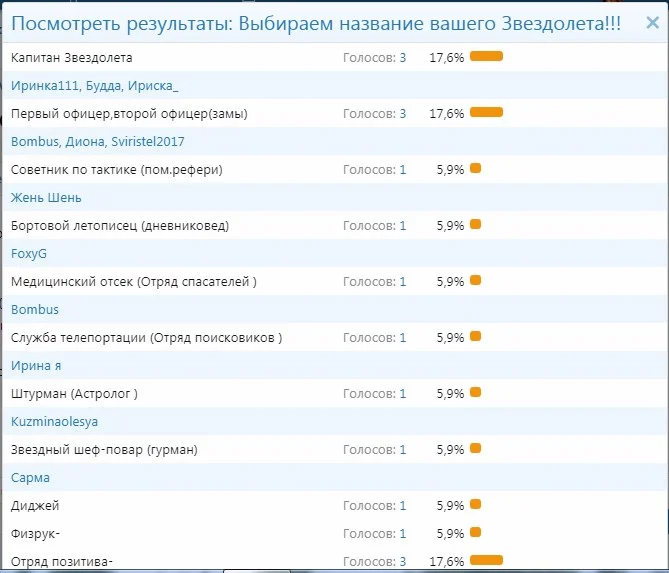Screen dimensions: 669x573
Task: Click vote count 1 for Штурман
Action: (403, 394)
